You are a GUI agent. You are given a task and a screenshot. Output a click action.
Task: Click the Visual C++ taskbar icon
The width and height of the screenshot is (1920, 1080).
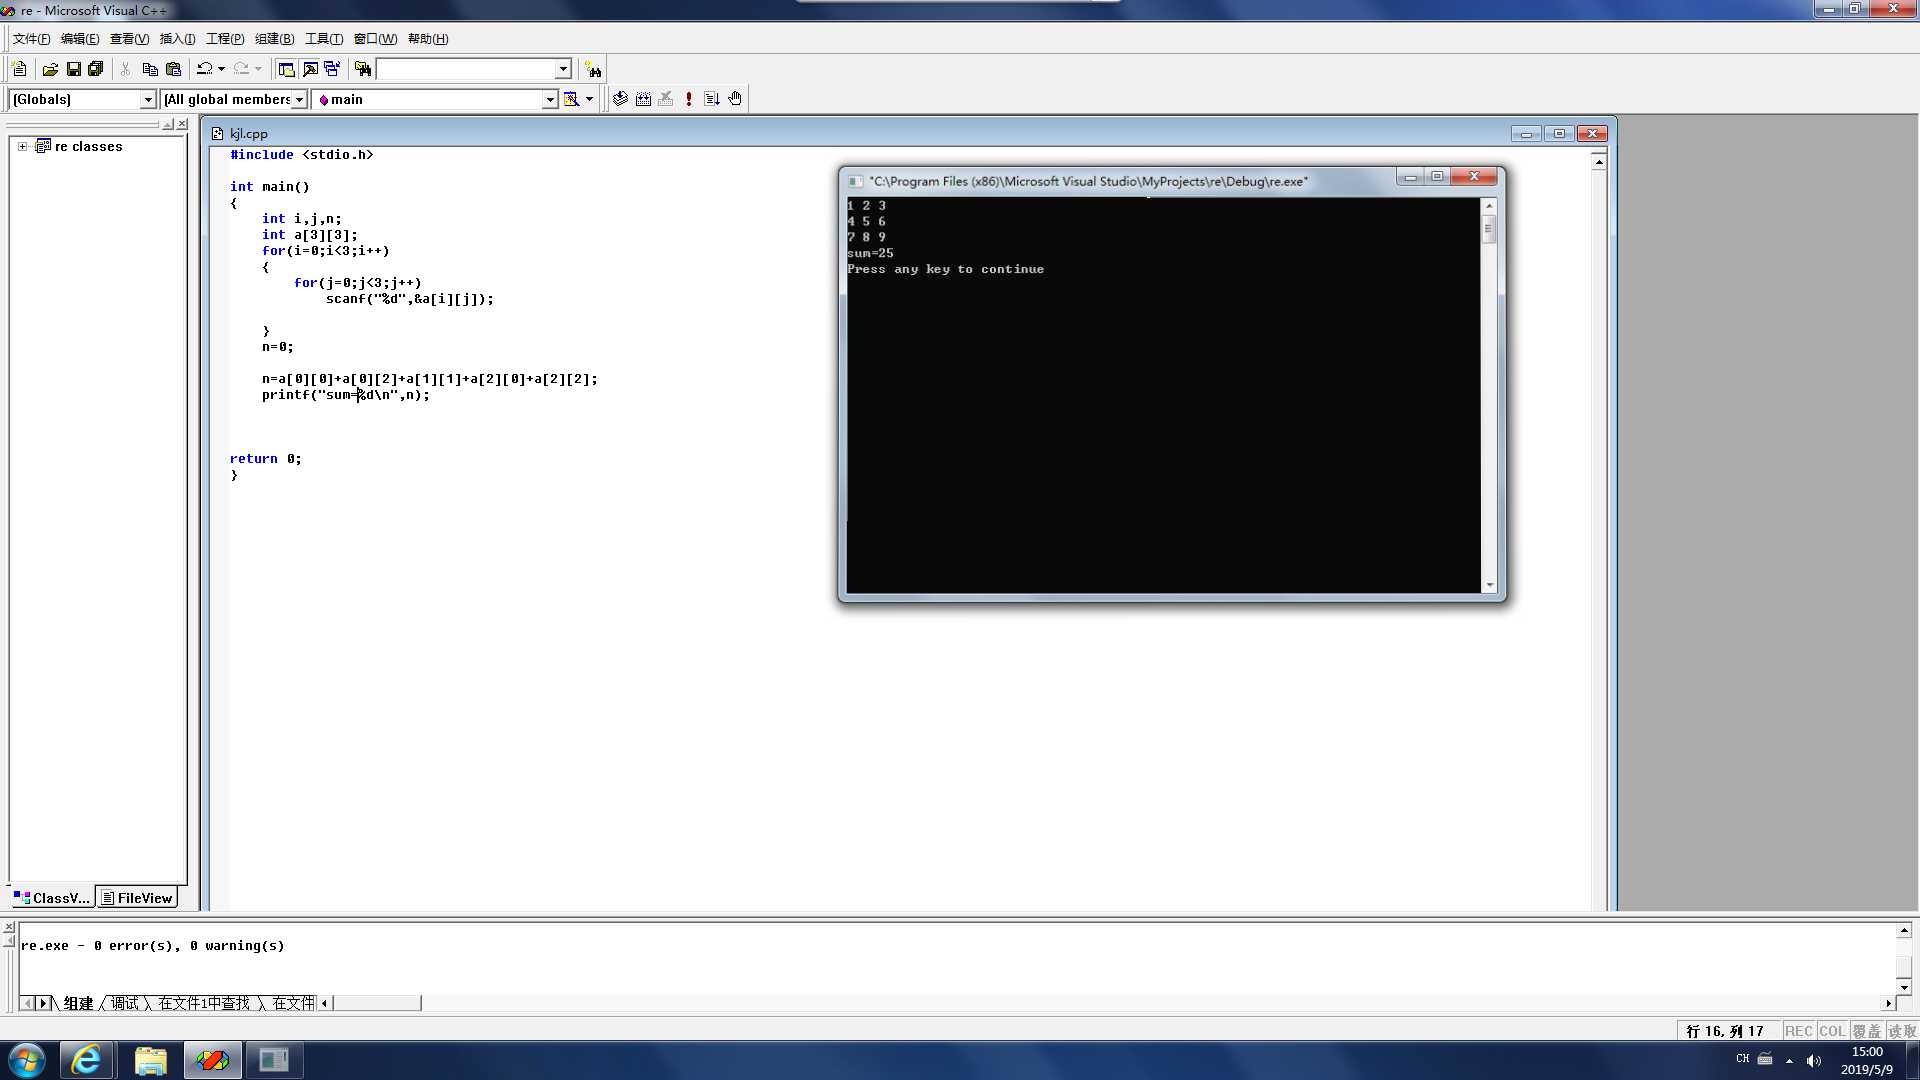212,1060
